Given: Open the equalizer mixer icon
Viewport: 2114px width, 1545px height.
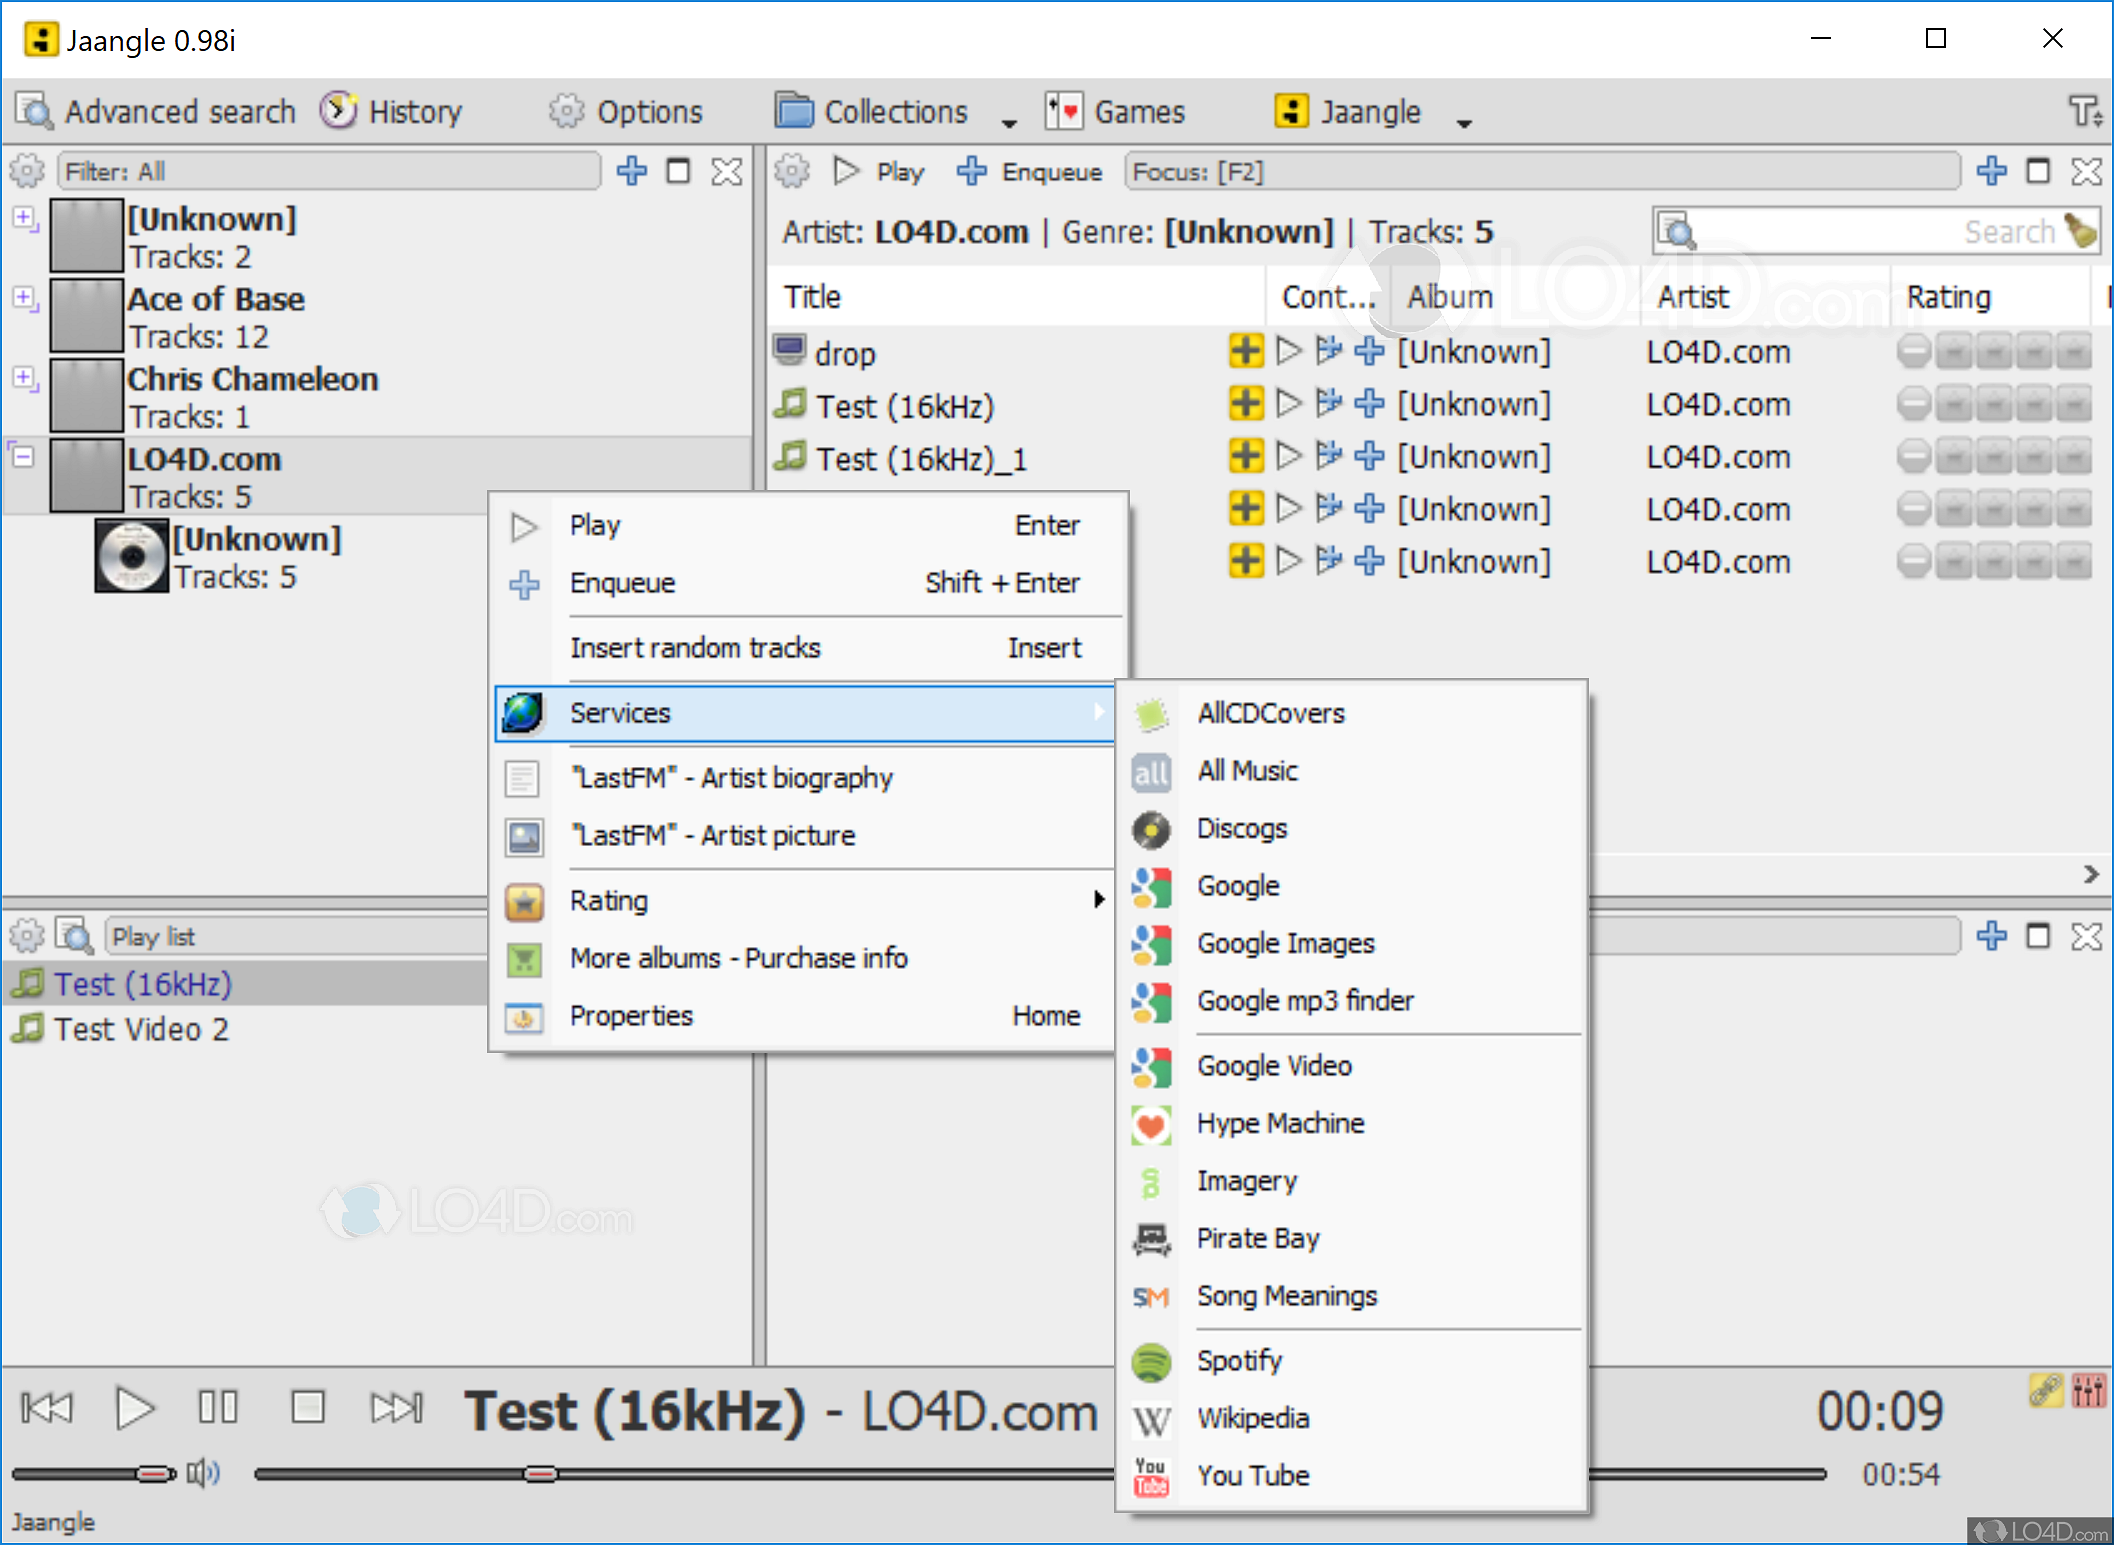Looking at the screenshot, I should [2088, 1390].
